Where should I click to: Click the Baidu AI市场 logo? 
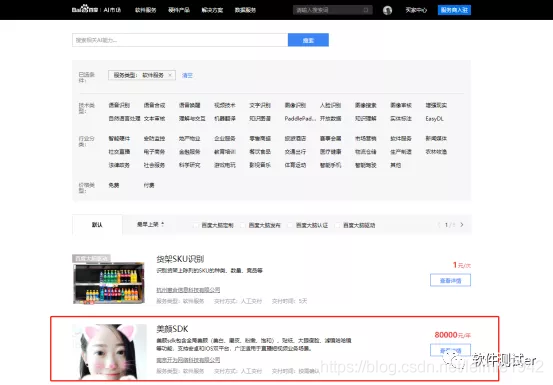click(x=96, y=10)
